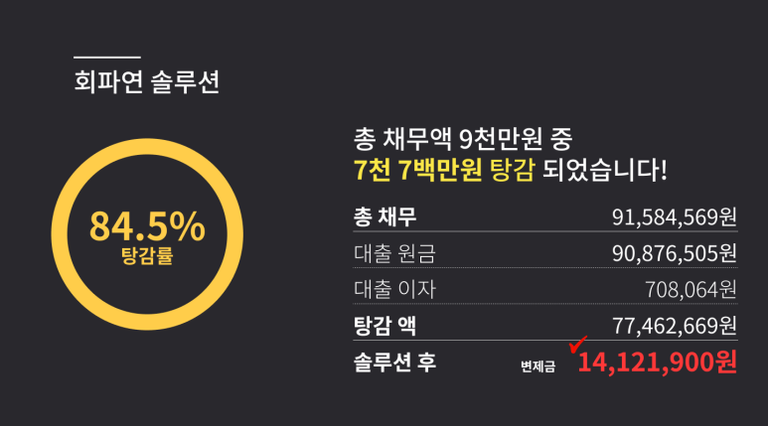Click the red 14,121,900원 repayment amount
768x426 pixels.
pos(657,361)
